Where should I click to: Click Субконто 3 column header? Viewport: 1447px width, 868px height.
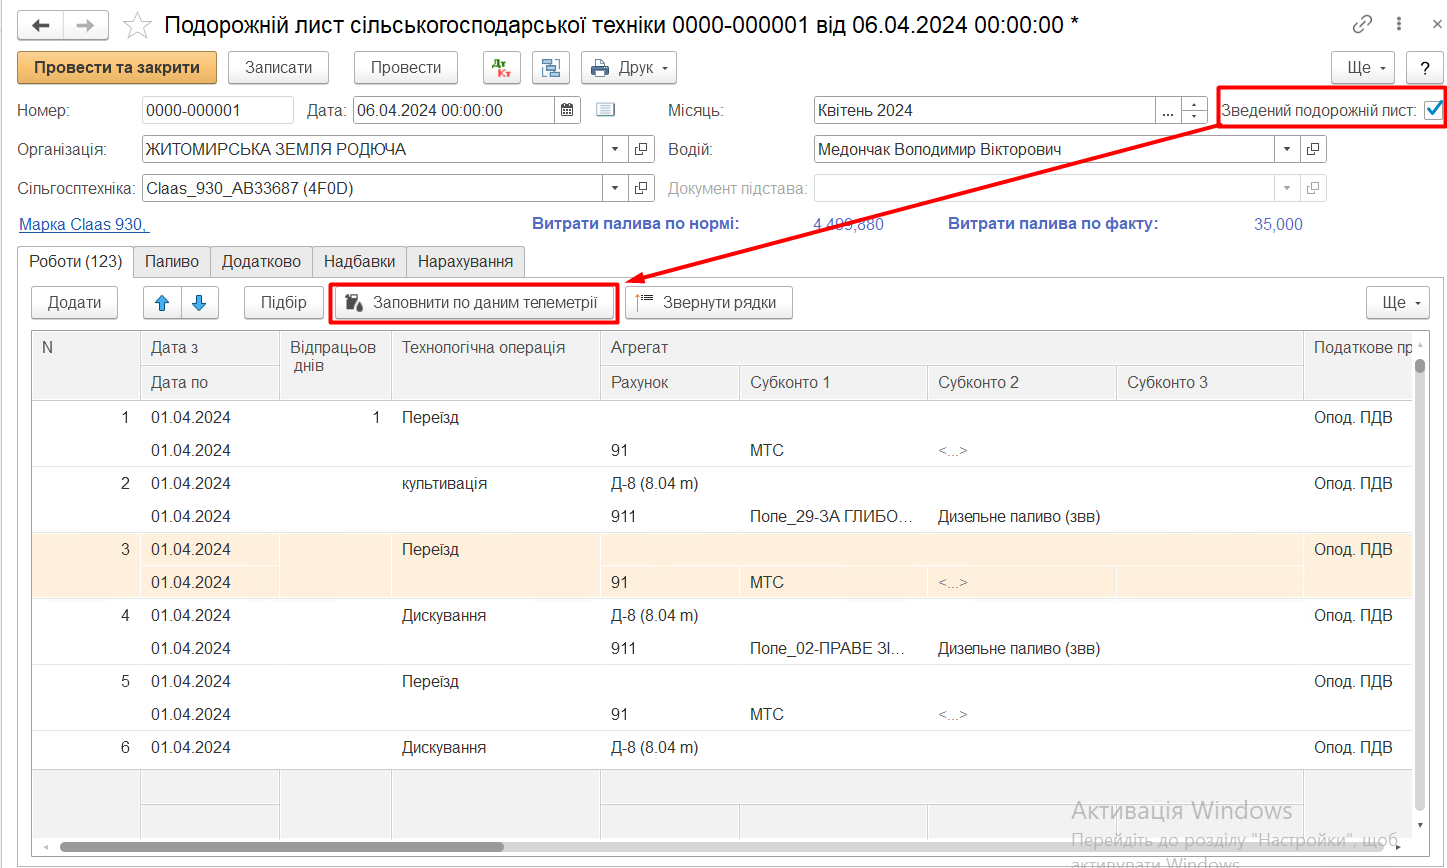coord(1209,382)
